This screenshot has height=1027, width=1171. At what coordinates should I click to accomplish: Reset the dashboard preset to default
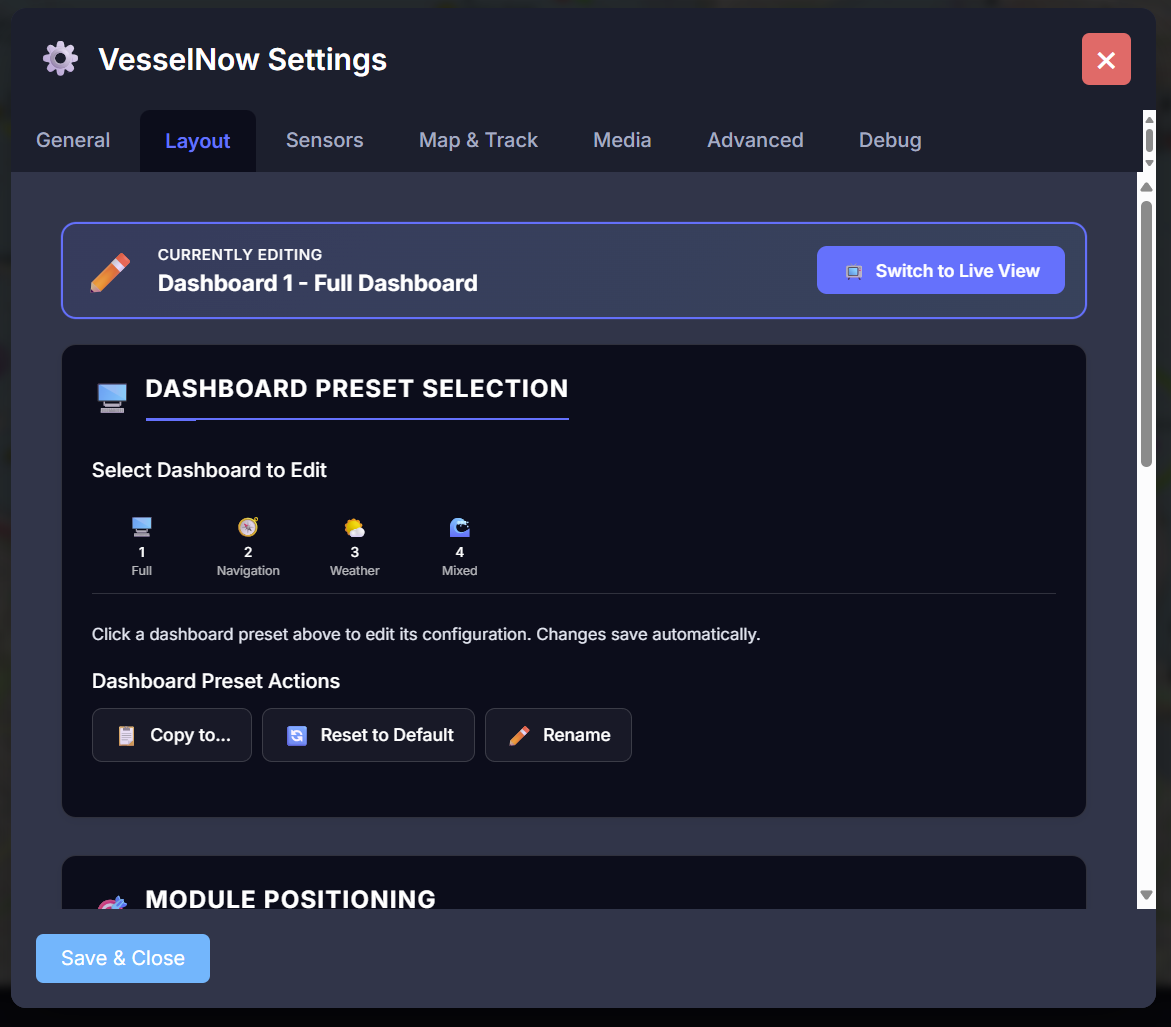pyautogui.click(x=368, y=735)
